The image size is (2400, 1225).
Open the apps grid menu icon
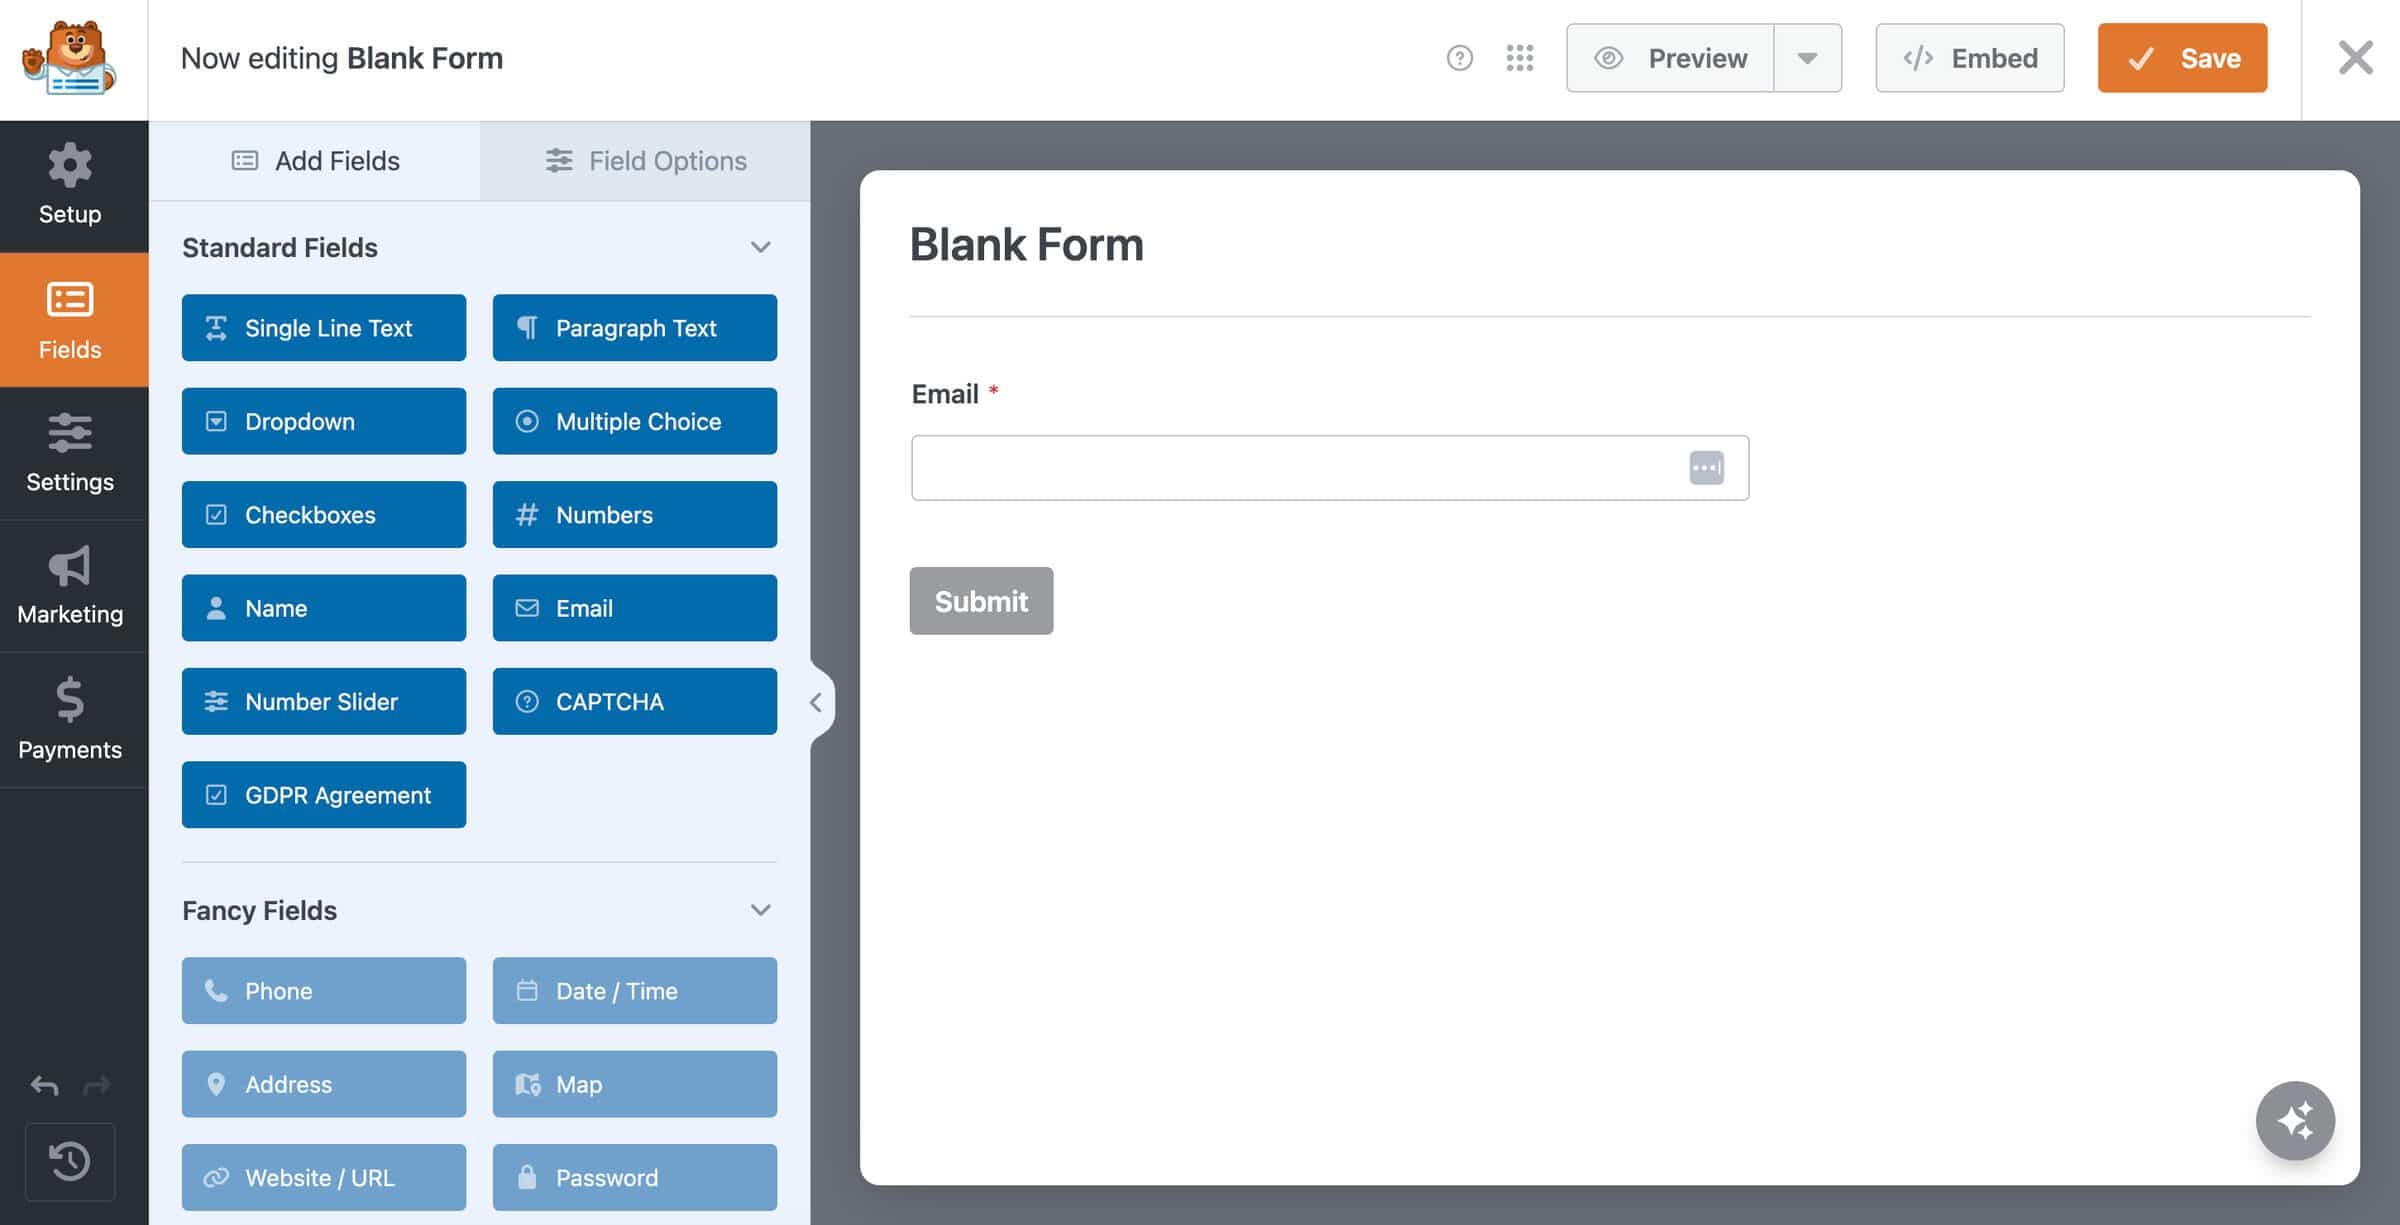(1520, 58)
